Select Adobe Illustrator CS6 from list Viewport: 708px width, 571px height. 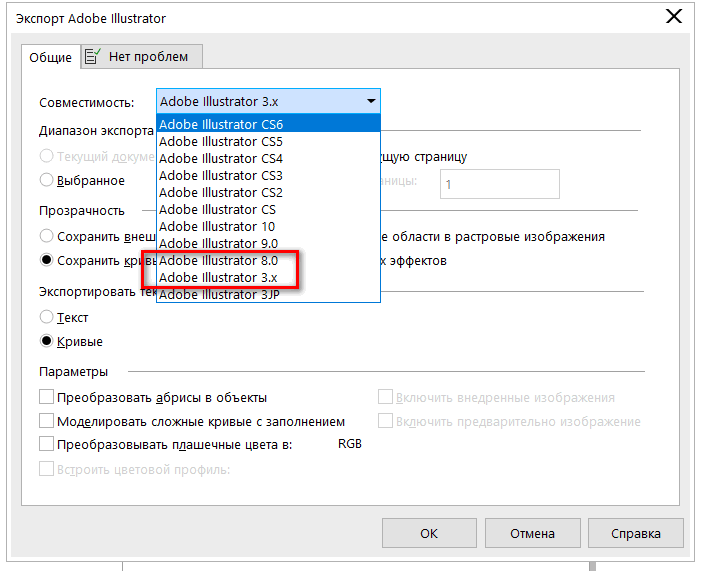tap(221, 124)
